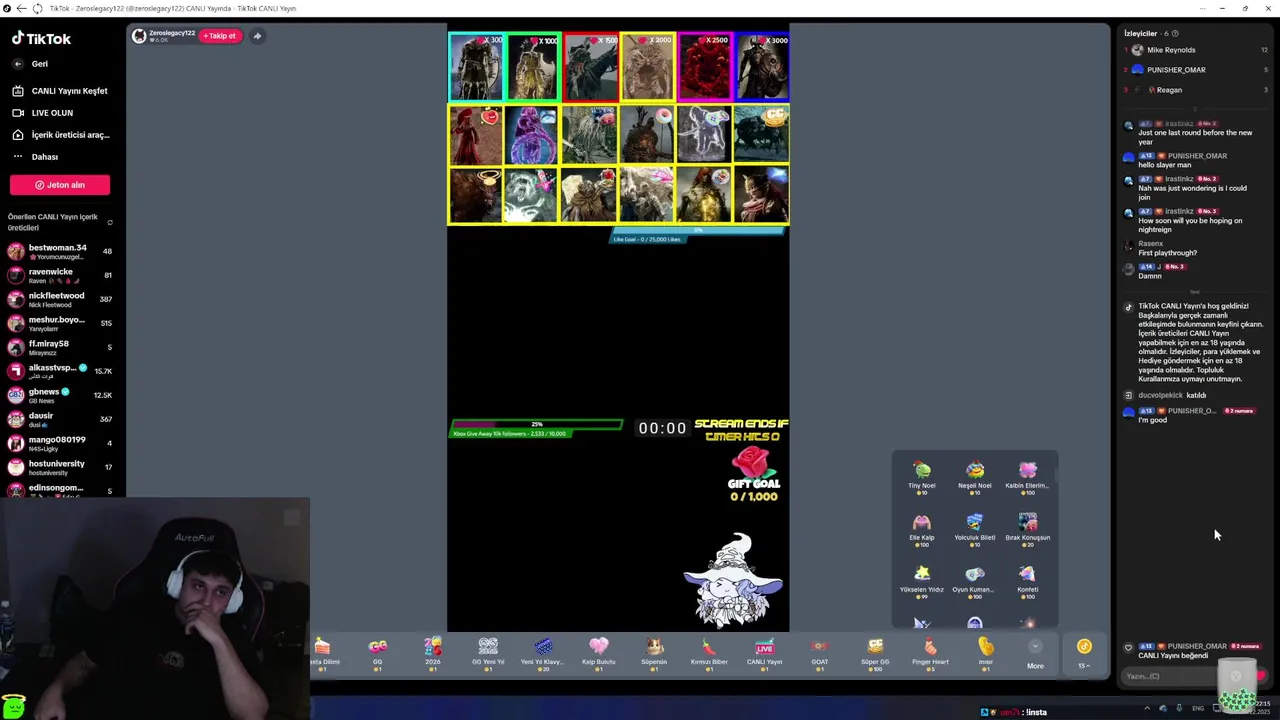Open İçerik üreticisi araçları menu item
Screen dimensions: 1280x720
[x=61, y=135]
